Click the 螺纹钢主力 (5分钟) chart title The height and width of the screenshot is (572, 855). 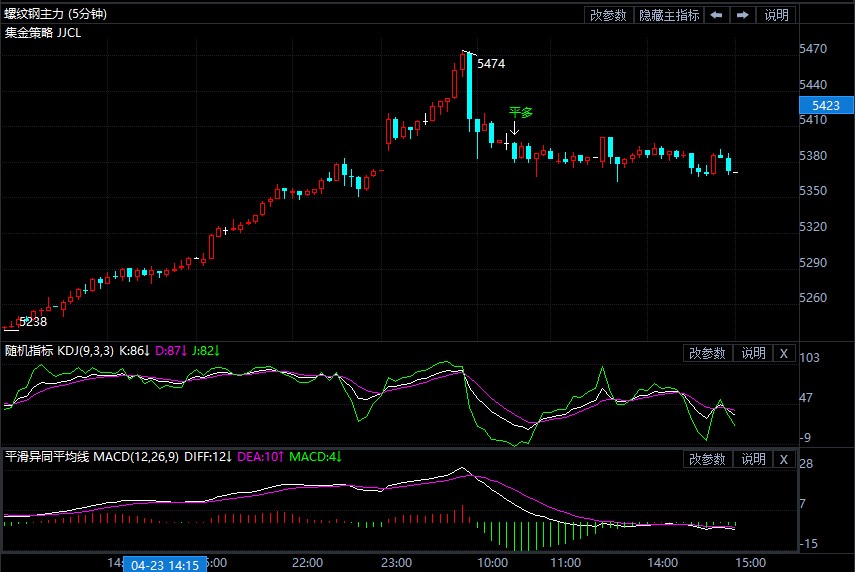[x=56, y=14]
